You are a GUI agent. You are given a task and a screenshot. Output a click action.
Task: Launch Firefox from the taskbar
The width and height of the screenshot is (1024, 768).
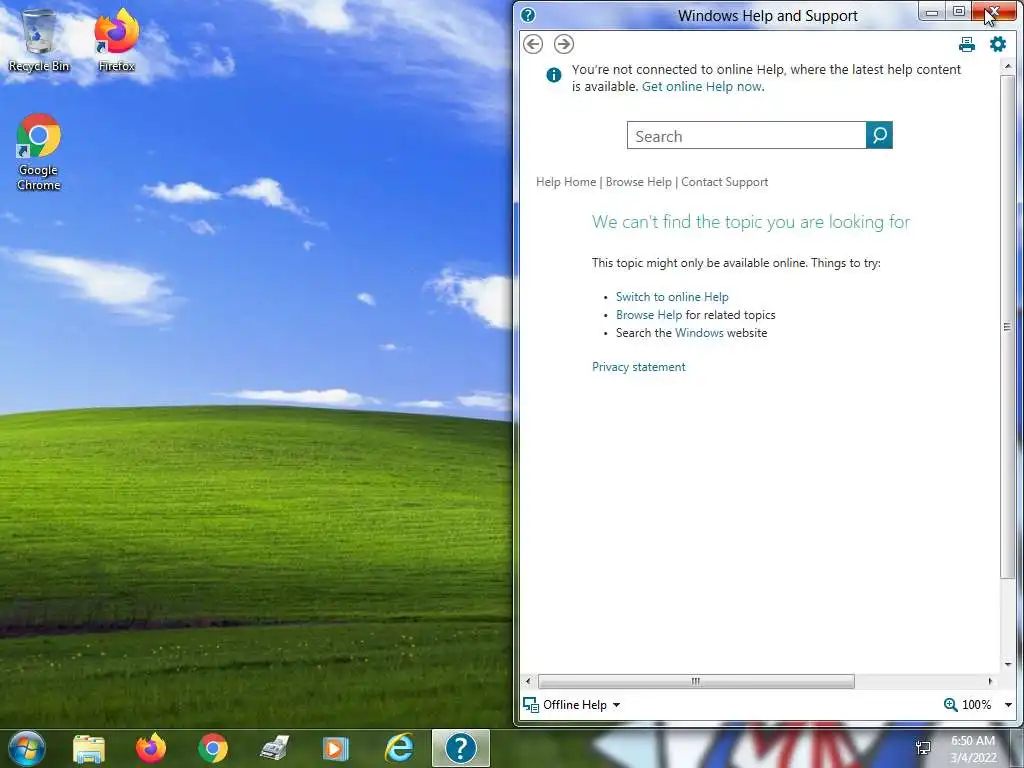(x=151, y=748)
